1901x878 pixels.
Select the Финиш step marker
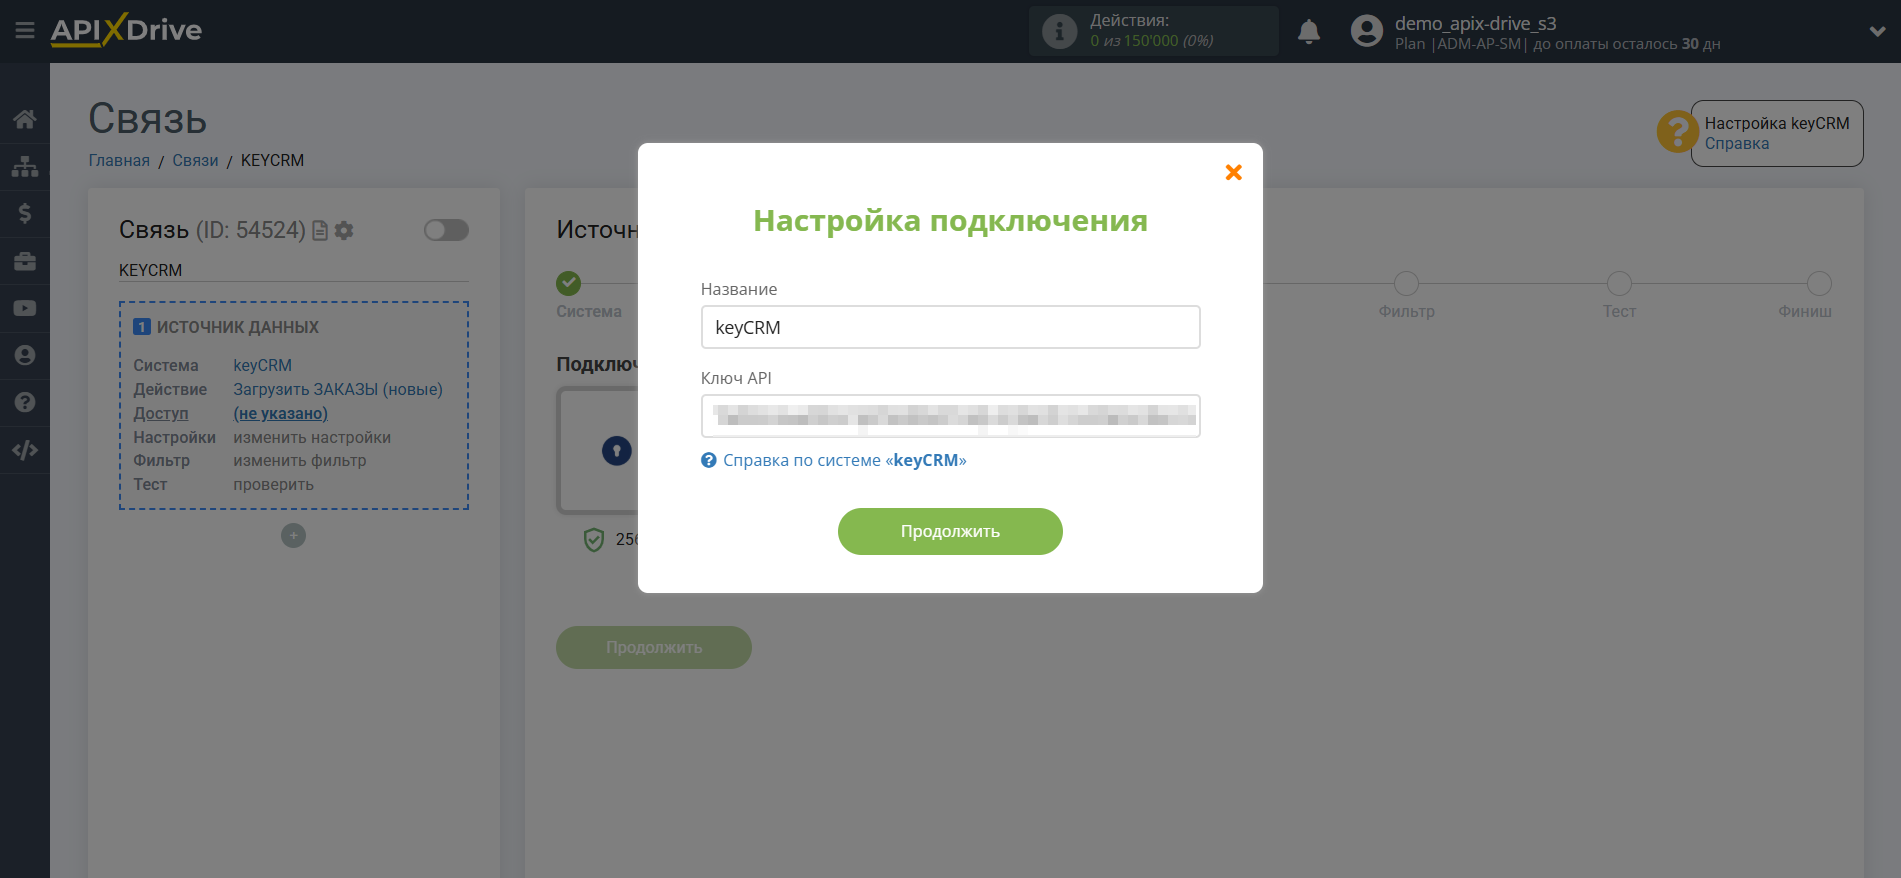point(1819,283)
